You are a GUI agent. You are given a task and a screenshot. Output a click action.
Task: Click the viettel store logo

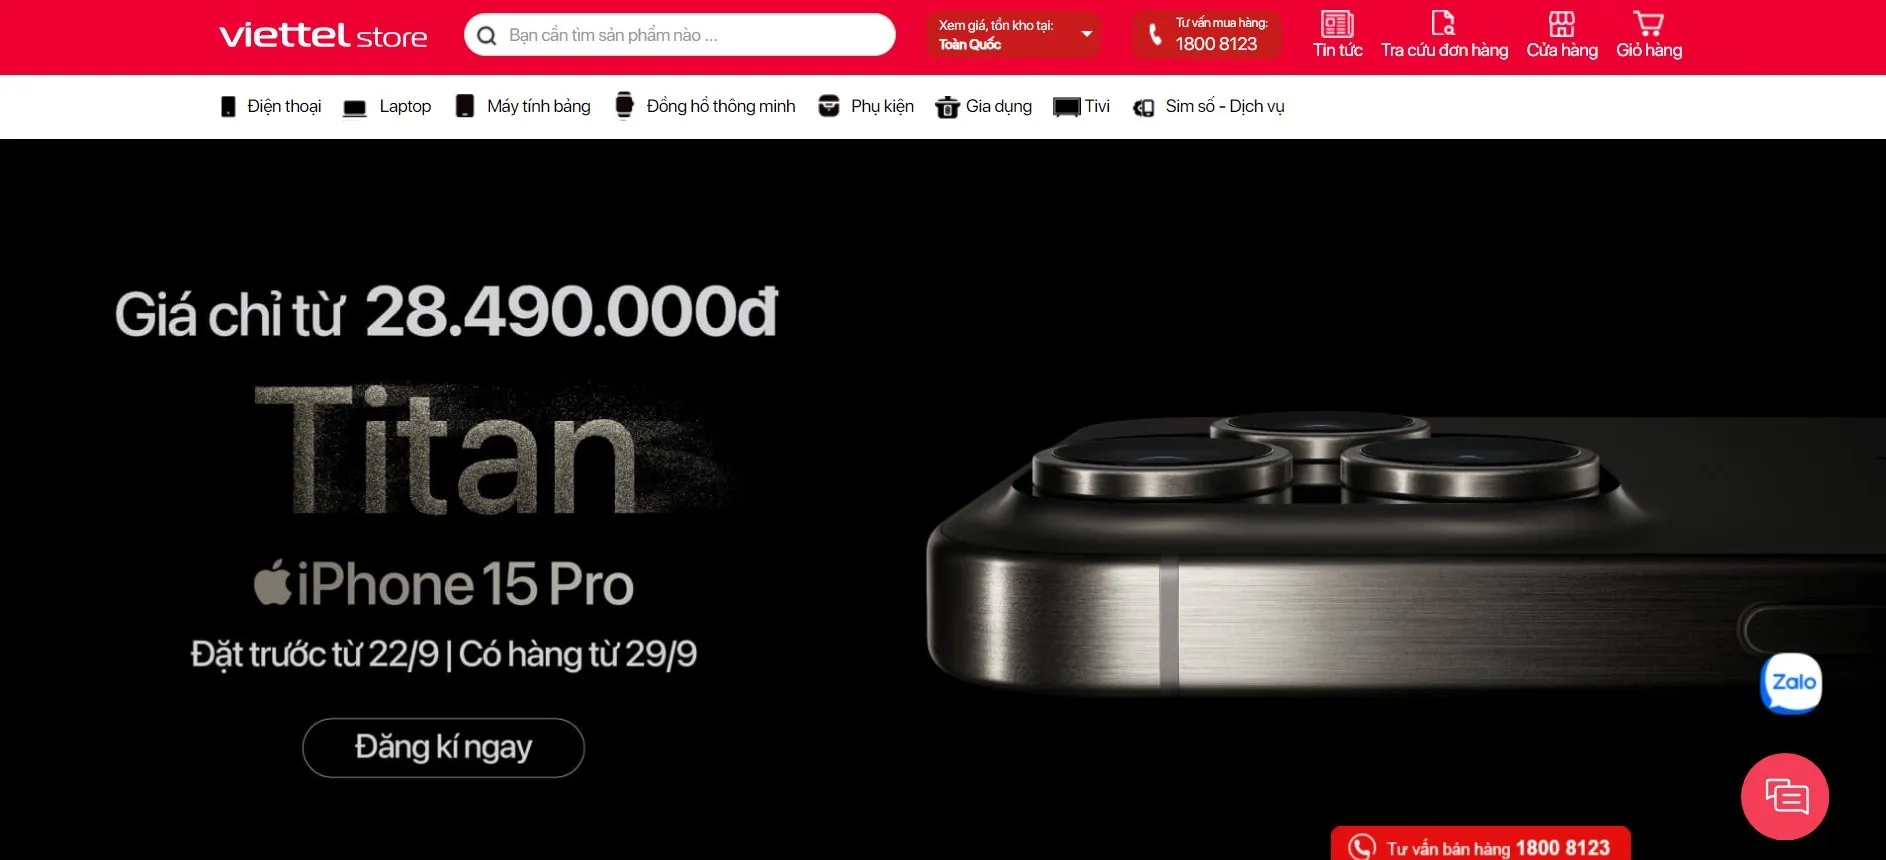pos(323,35)
